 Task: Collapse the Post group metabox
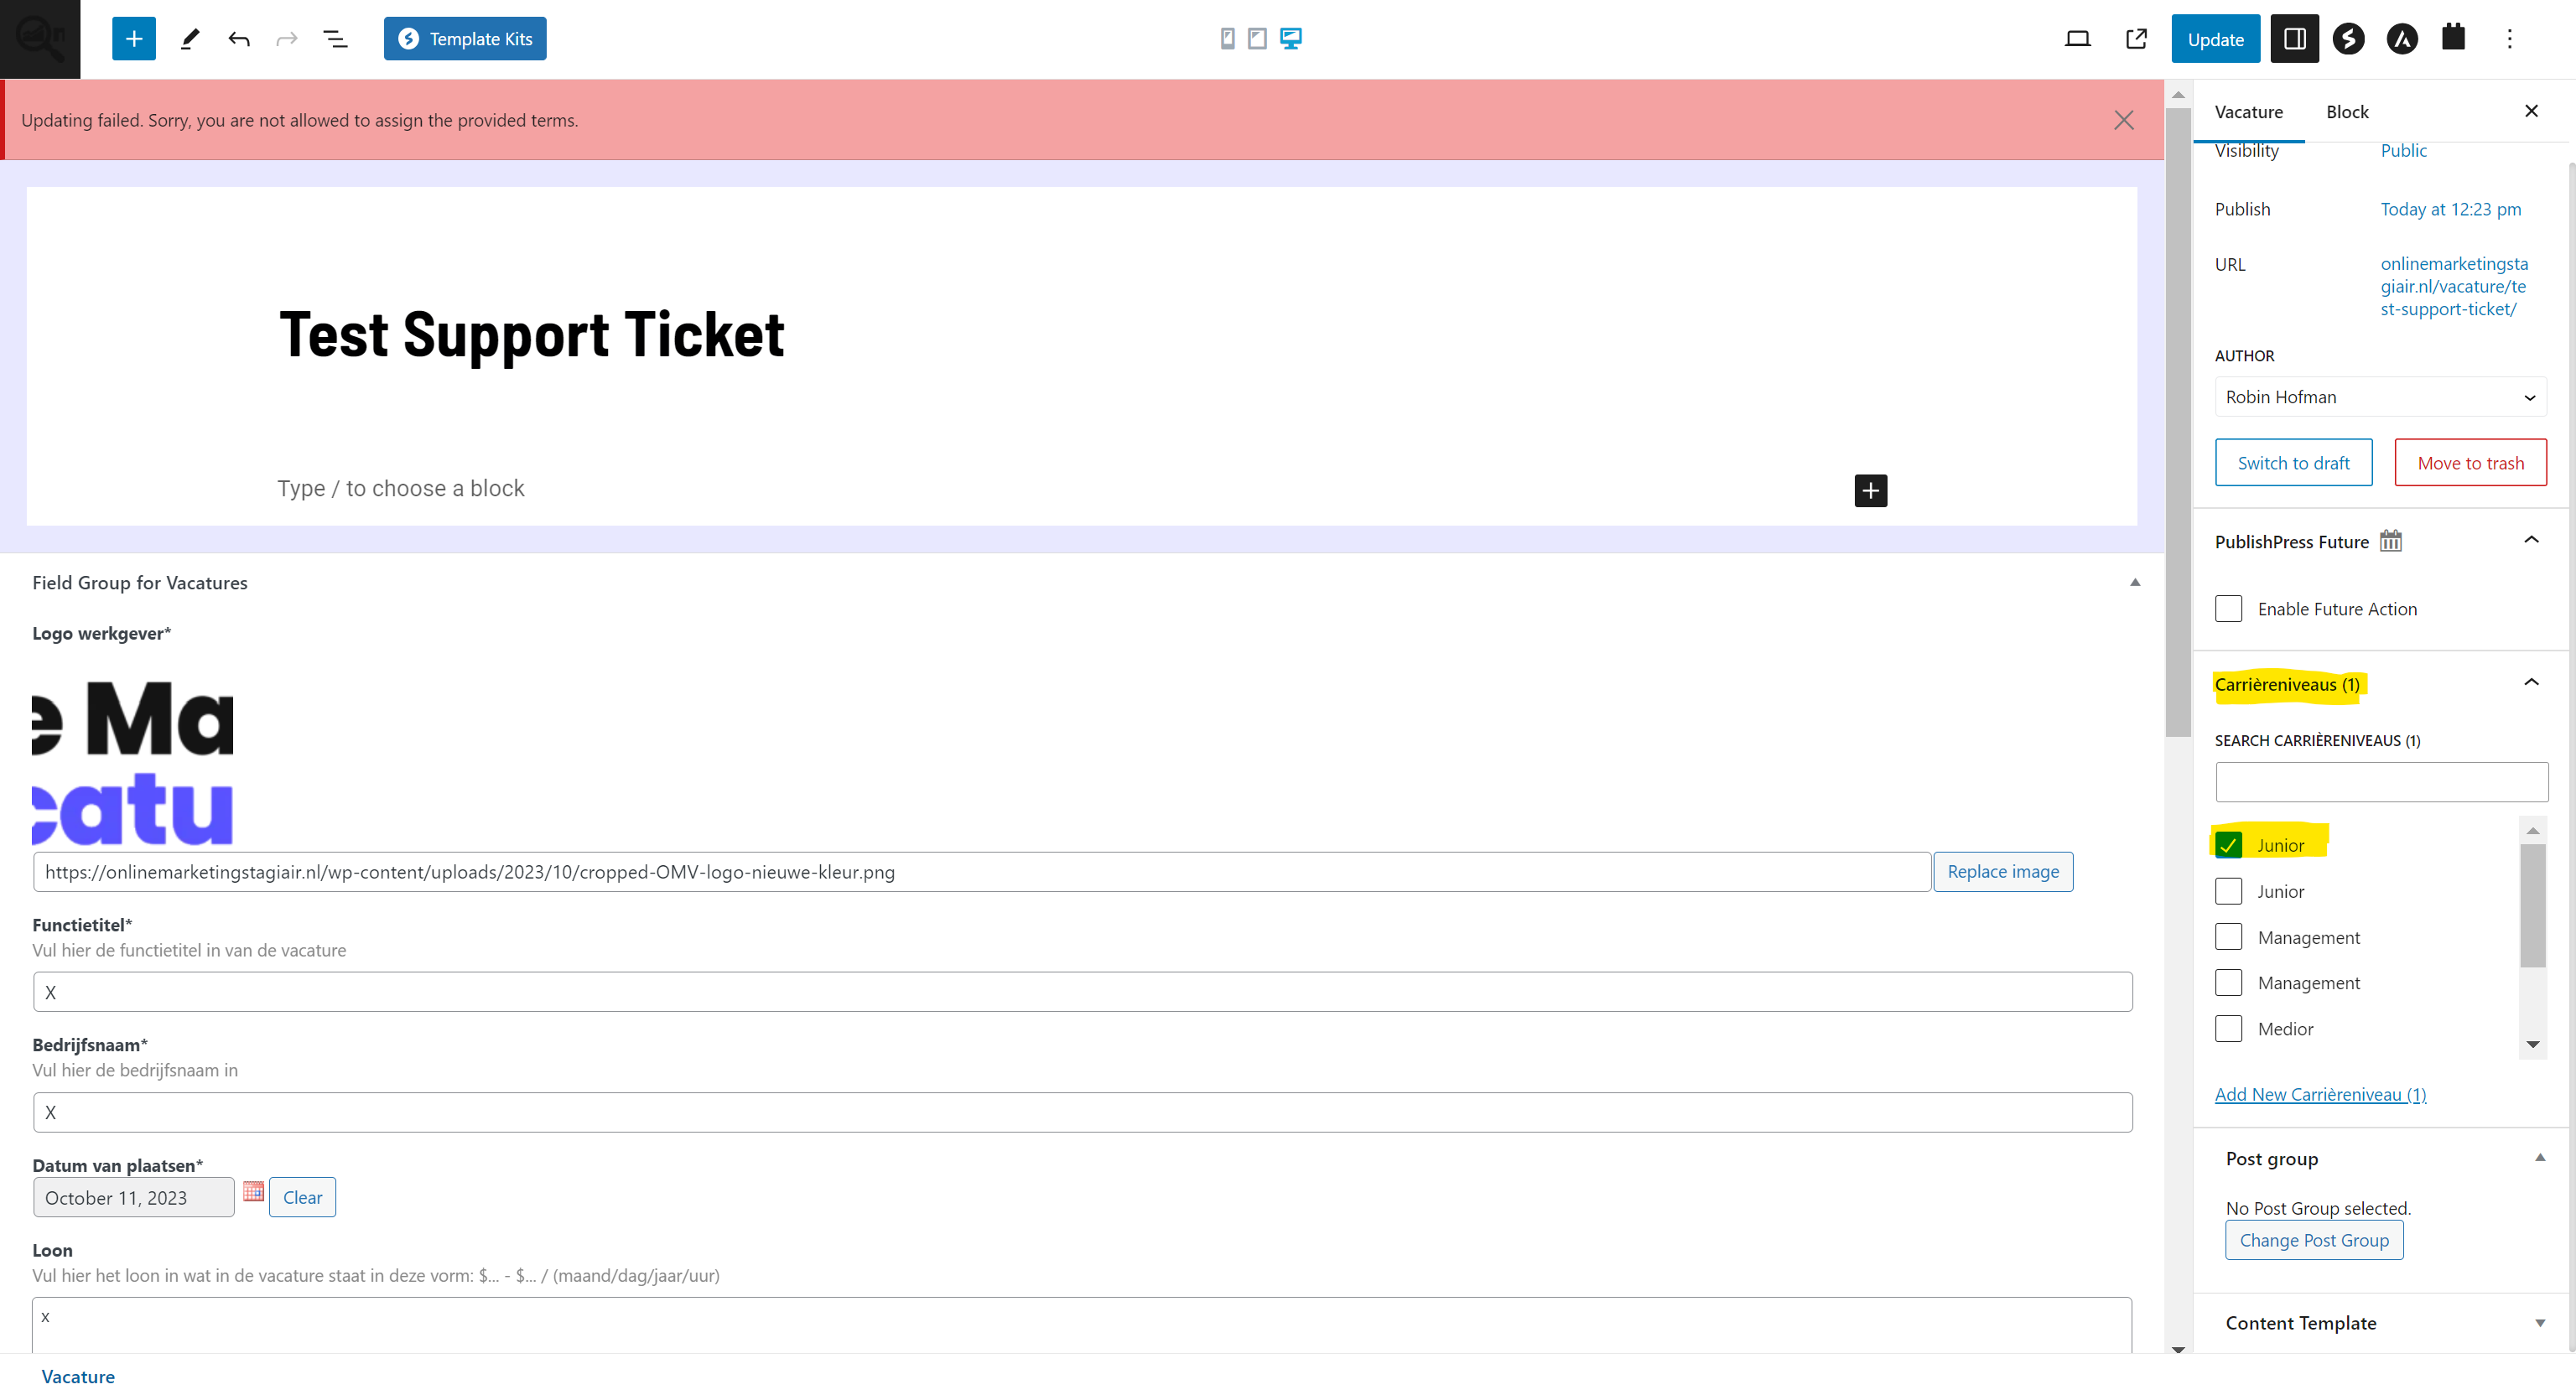coord(2539,1158)
